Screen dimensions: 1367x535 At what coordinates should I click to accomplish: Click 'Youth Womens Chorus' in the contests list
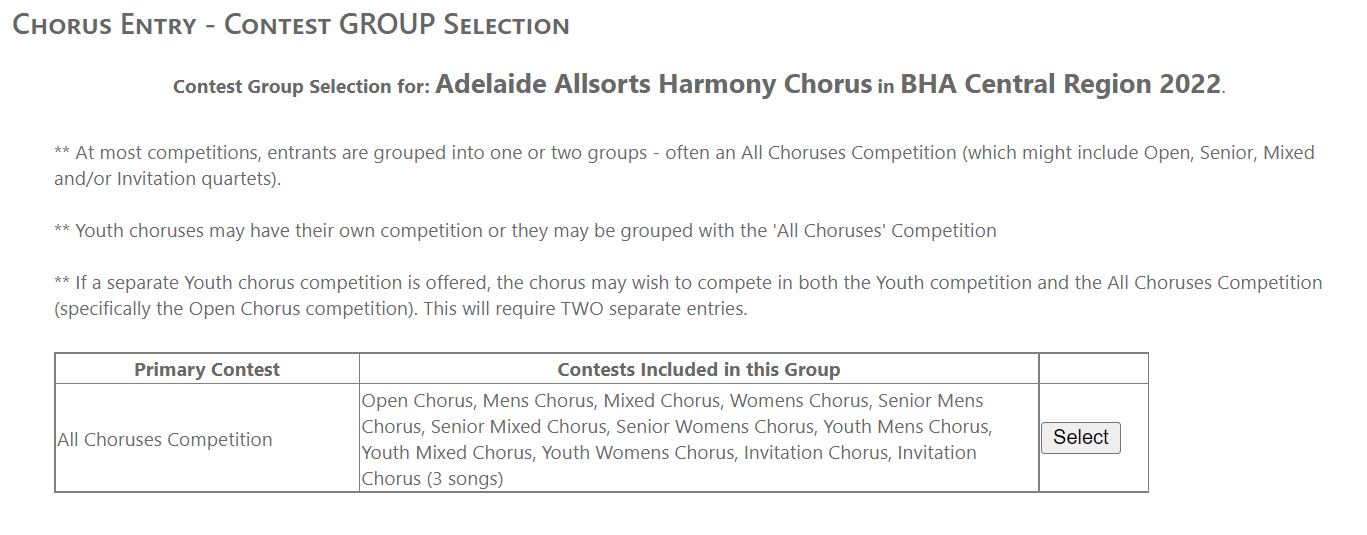tap(637, 453)
